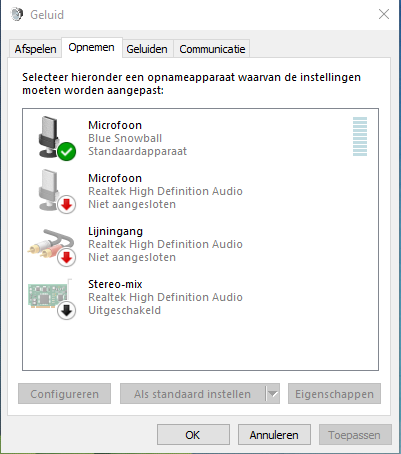Click the Stereo-mix sound card icon
Screen dimensions: 401x454
coord(49,295)
